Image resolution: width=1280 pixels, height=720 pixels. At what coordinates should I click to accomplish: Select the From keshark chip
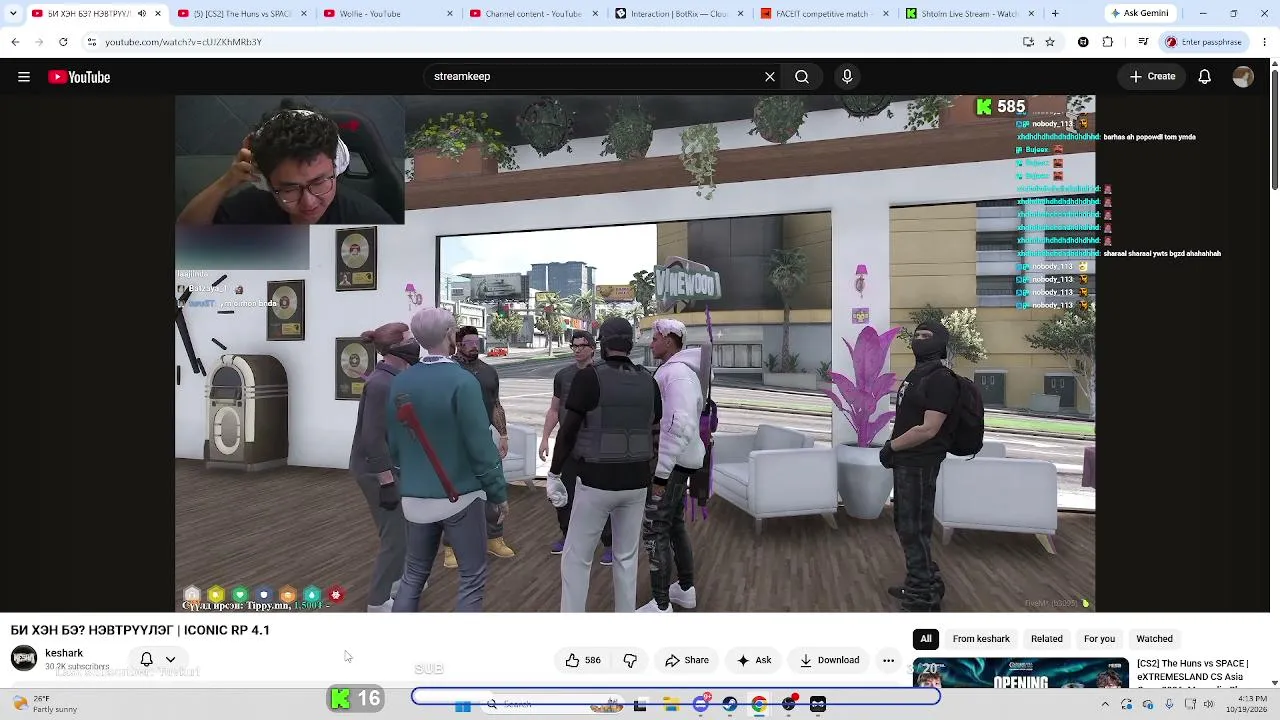981,639
